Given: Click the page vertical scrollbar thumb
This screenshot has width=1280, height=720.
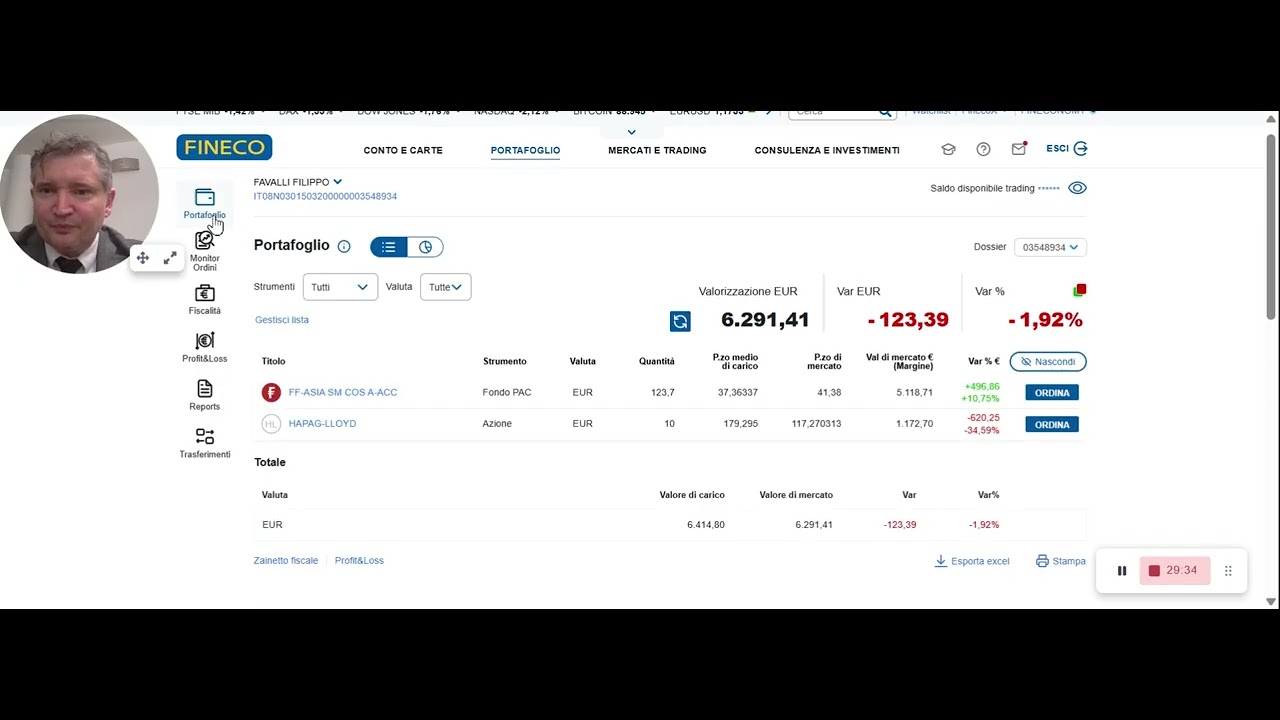Looking at the screenshot, I should tap(1271, 227).
